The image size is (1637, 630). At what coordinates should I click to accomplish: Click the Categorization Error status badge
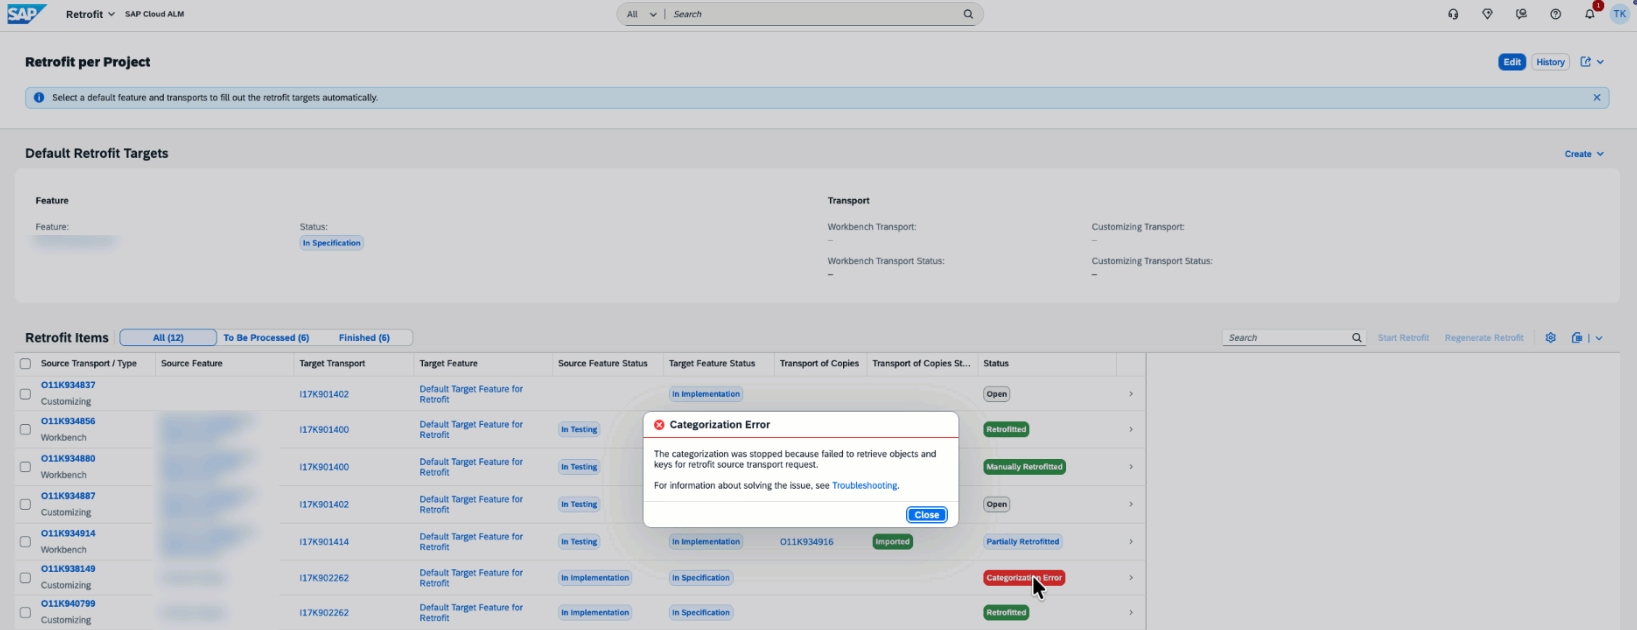click(1024, 578)
